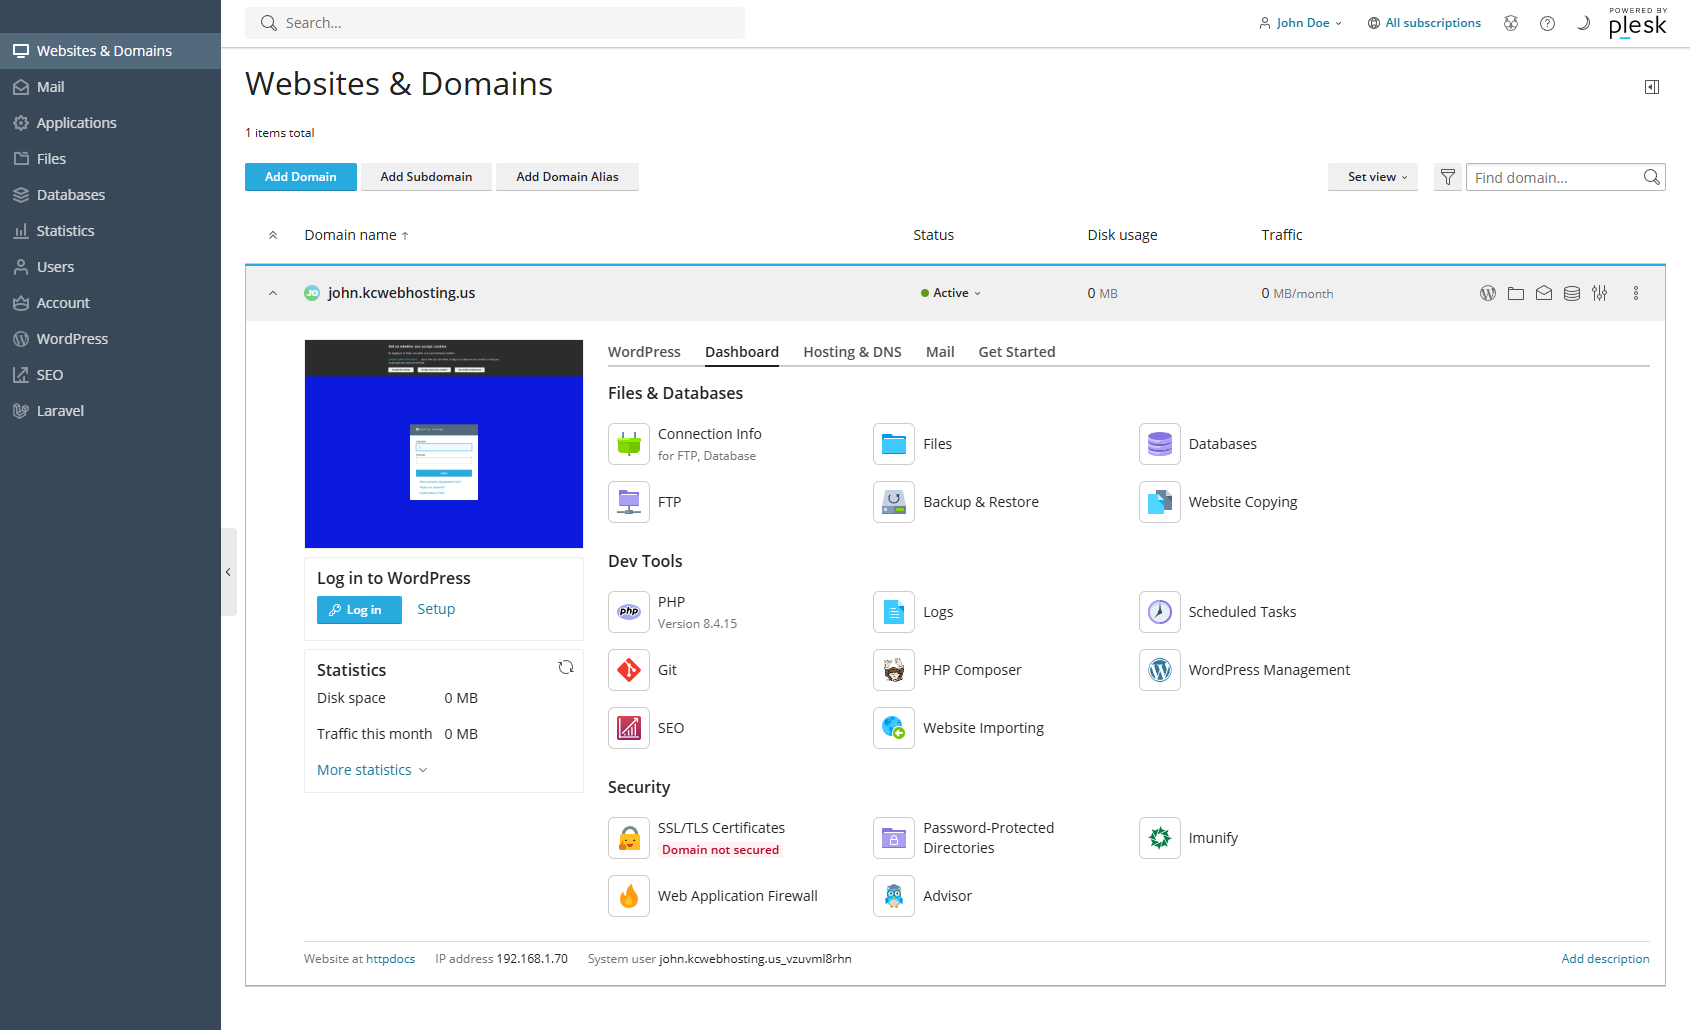Open the httpdocs link at the bottom
The width and height of the screenshot is (1690, 1030).
click(x=389, y=958)
